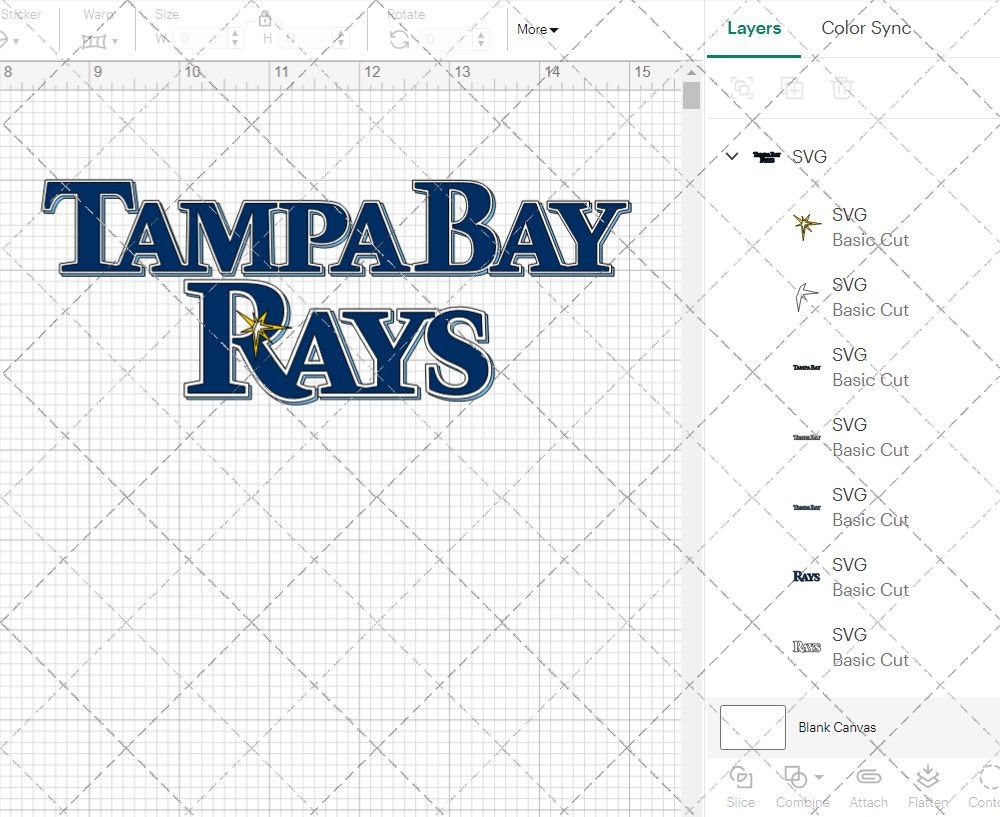Select the black Tampa Bay text layer thumbnail
1000x817 pixels.
pos(807,367)
